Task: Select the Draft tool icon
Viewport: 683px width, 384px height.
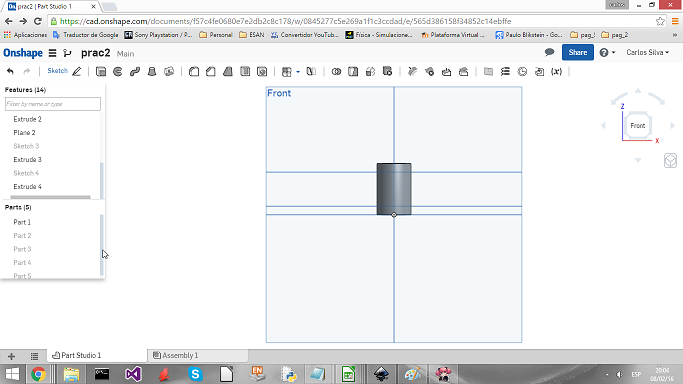Action: [x=228, y=71]
